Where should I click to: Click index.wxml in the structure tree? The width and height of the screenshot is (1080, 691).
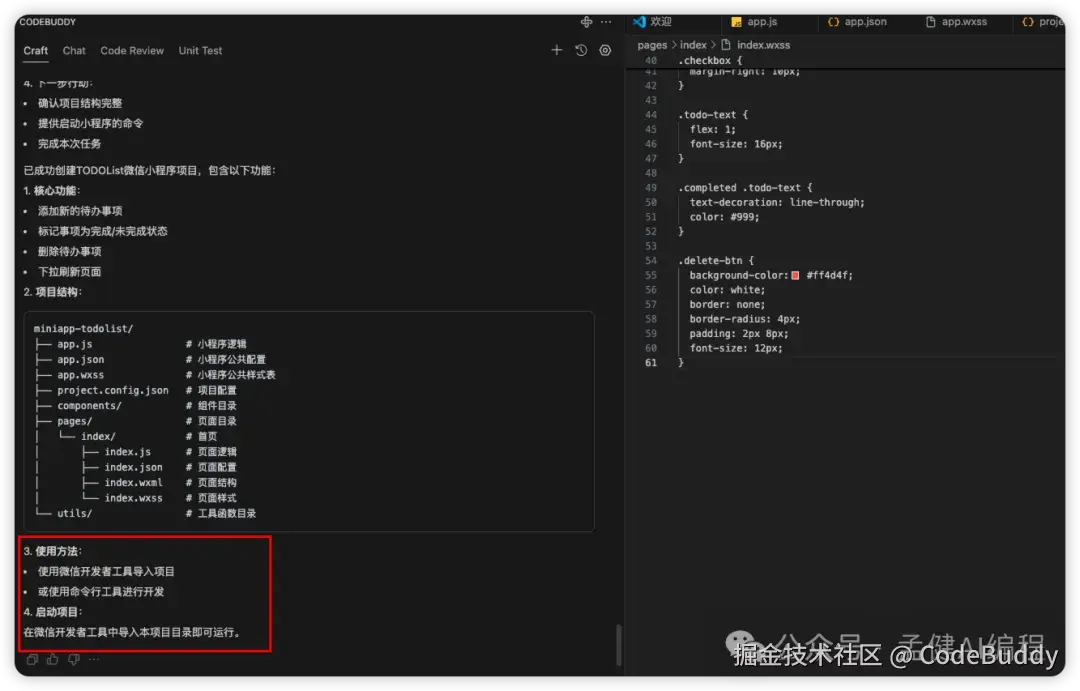pyautogui.click(x=134, y=483)
